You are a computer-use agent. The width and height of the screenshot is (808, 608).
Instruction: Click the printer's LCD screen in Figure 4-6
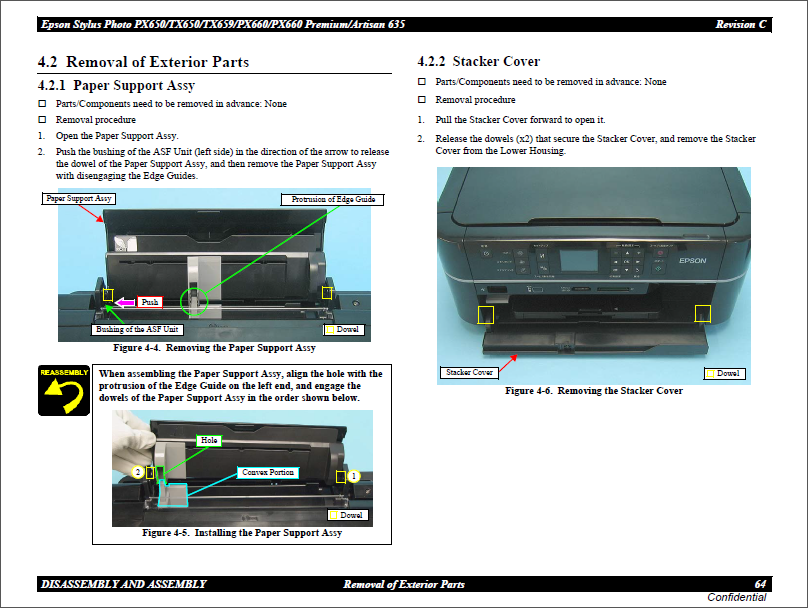pos(580,260)
